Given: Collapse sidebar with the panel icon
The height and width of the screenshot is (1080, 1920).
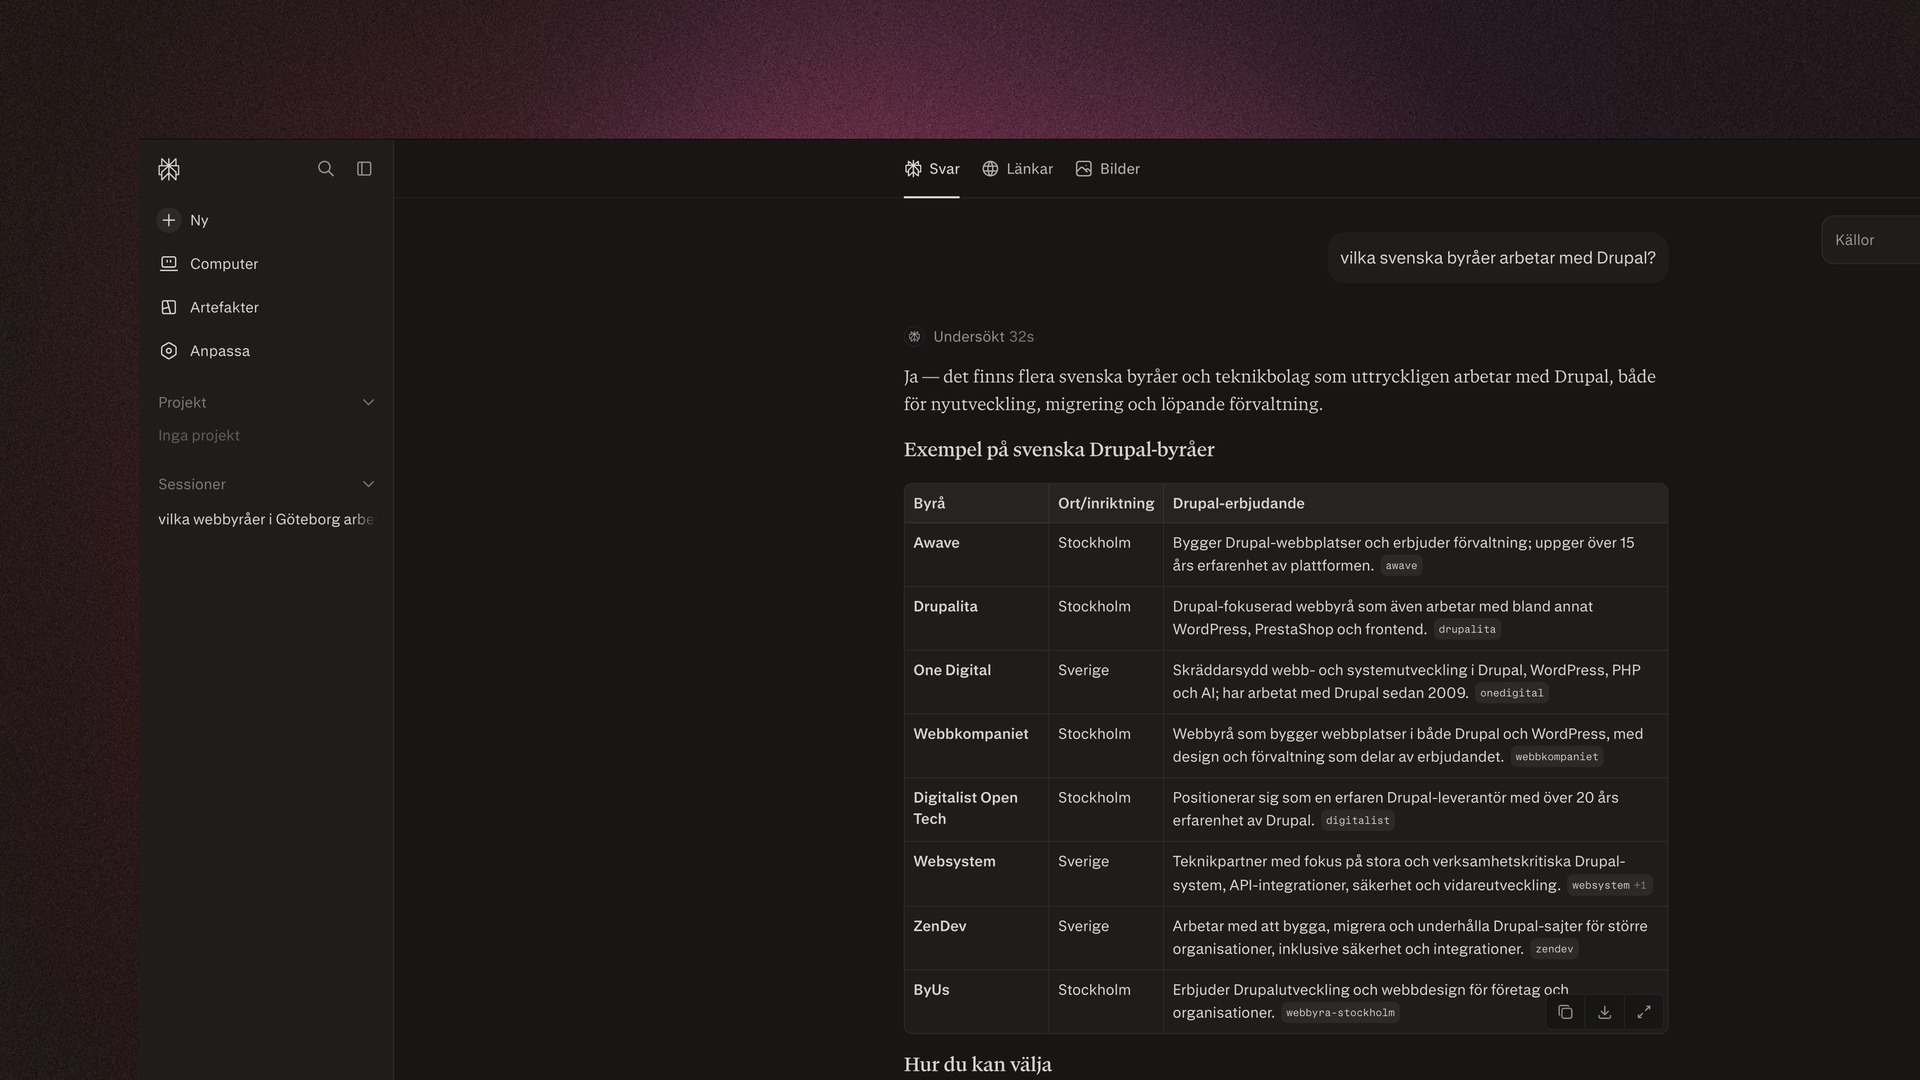Looking at the screenshot, I should pos(364,169).
